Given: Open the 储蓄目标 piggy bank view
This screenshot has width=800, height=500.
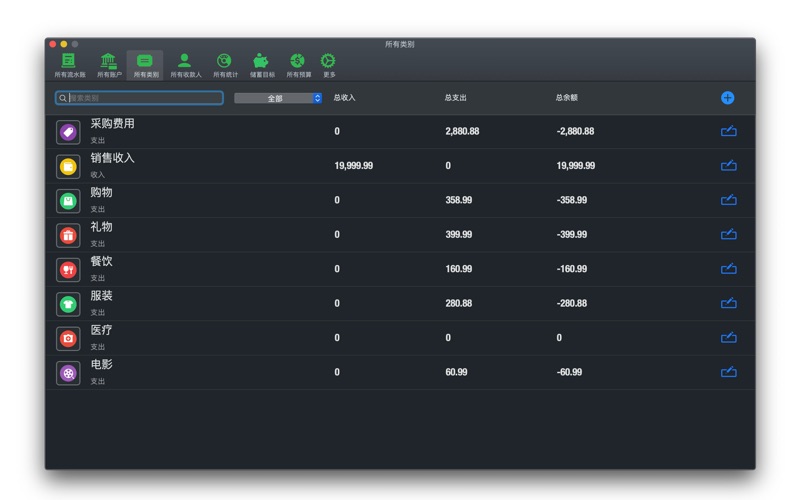Looking at the screenshot, I should point(262,65).
